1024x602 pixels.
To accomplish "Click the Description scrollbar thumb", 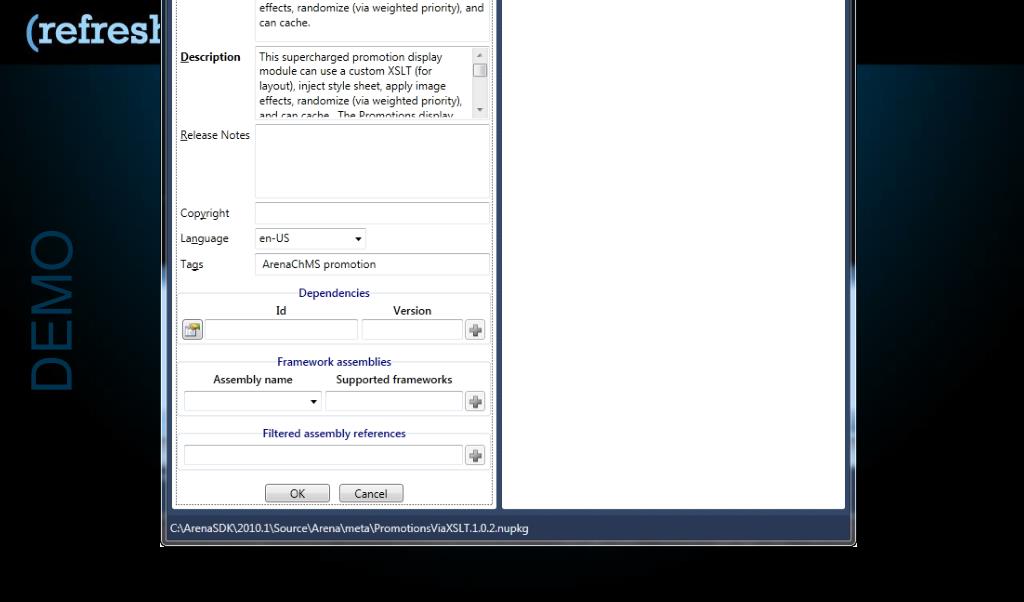I will click(480, 70).
